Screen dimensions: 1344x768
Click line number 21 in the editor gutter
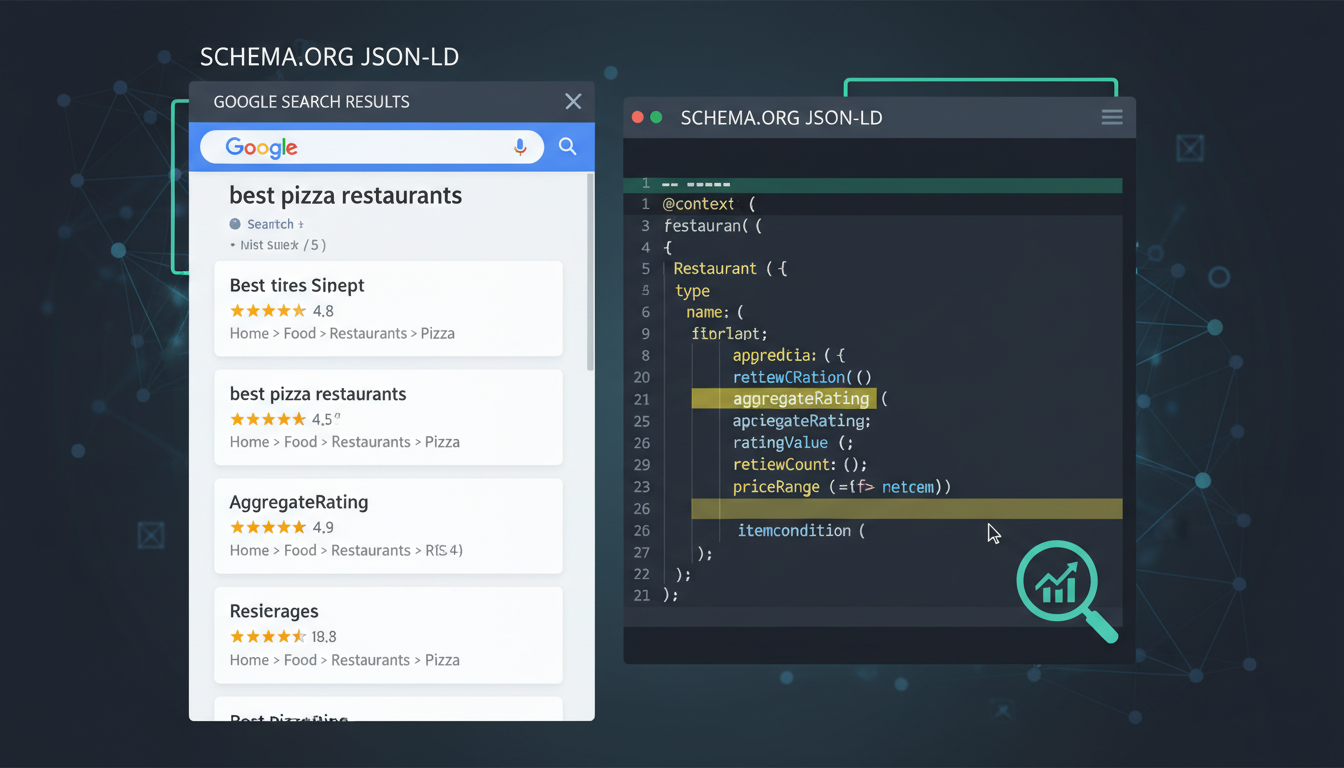click(644, 398)
